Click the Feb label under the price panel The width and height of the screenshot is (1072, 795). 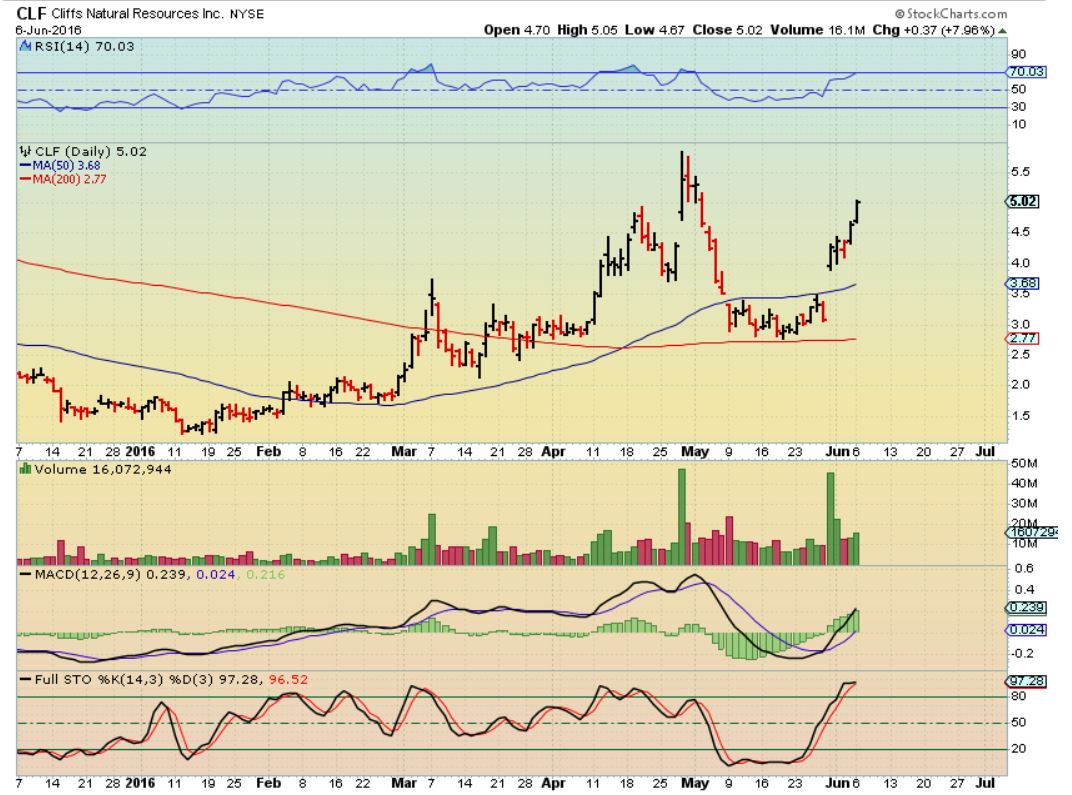coord(268,451)
